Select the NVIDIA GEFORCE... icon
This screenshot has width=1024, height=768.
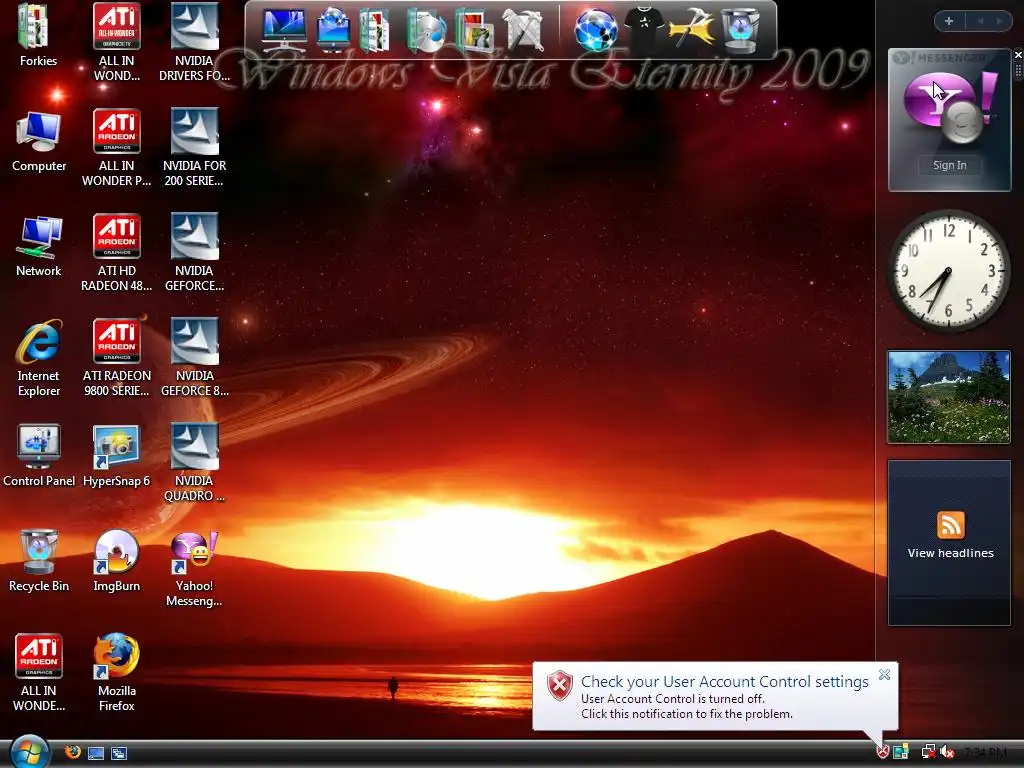click(x=194, y=253)
